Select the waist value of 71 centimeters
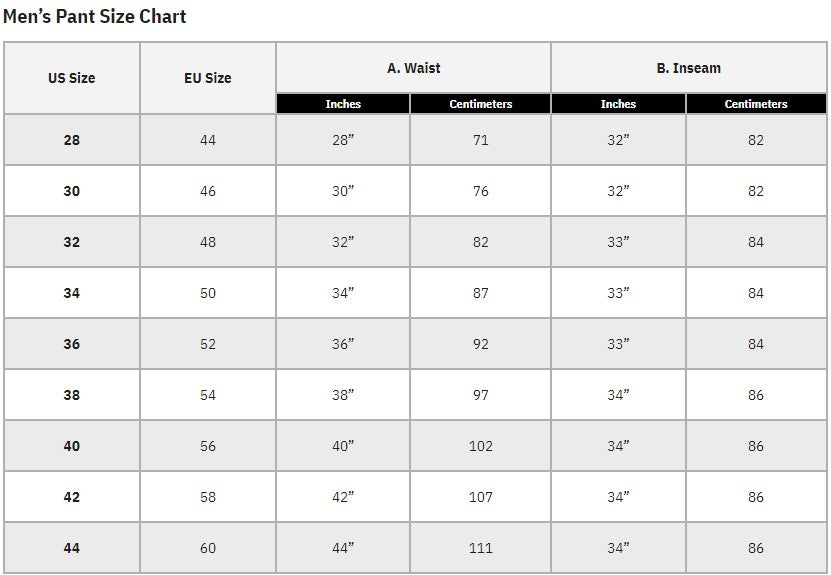The image size is (831, 575). 481,140
